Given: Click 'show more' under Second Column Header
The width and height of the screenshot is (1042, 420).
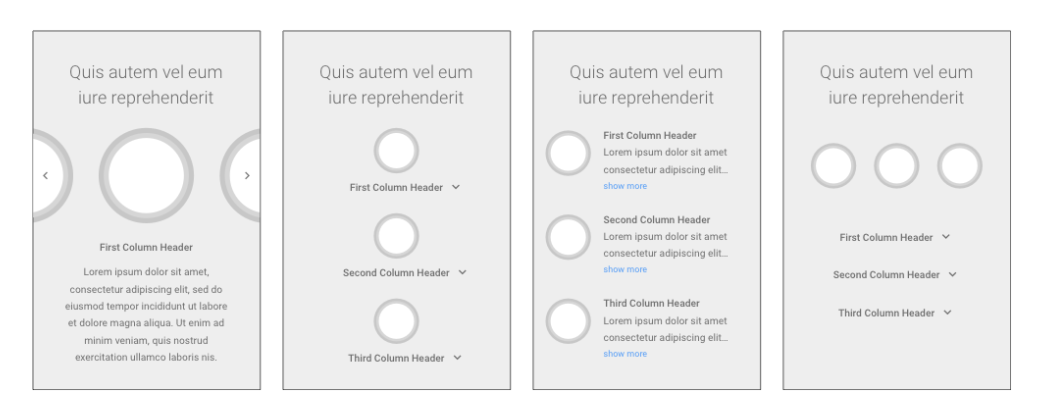Looking at the screenshot, I should 625,269.
